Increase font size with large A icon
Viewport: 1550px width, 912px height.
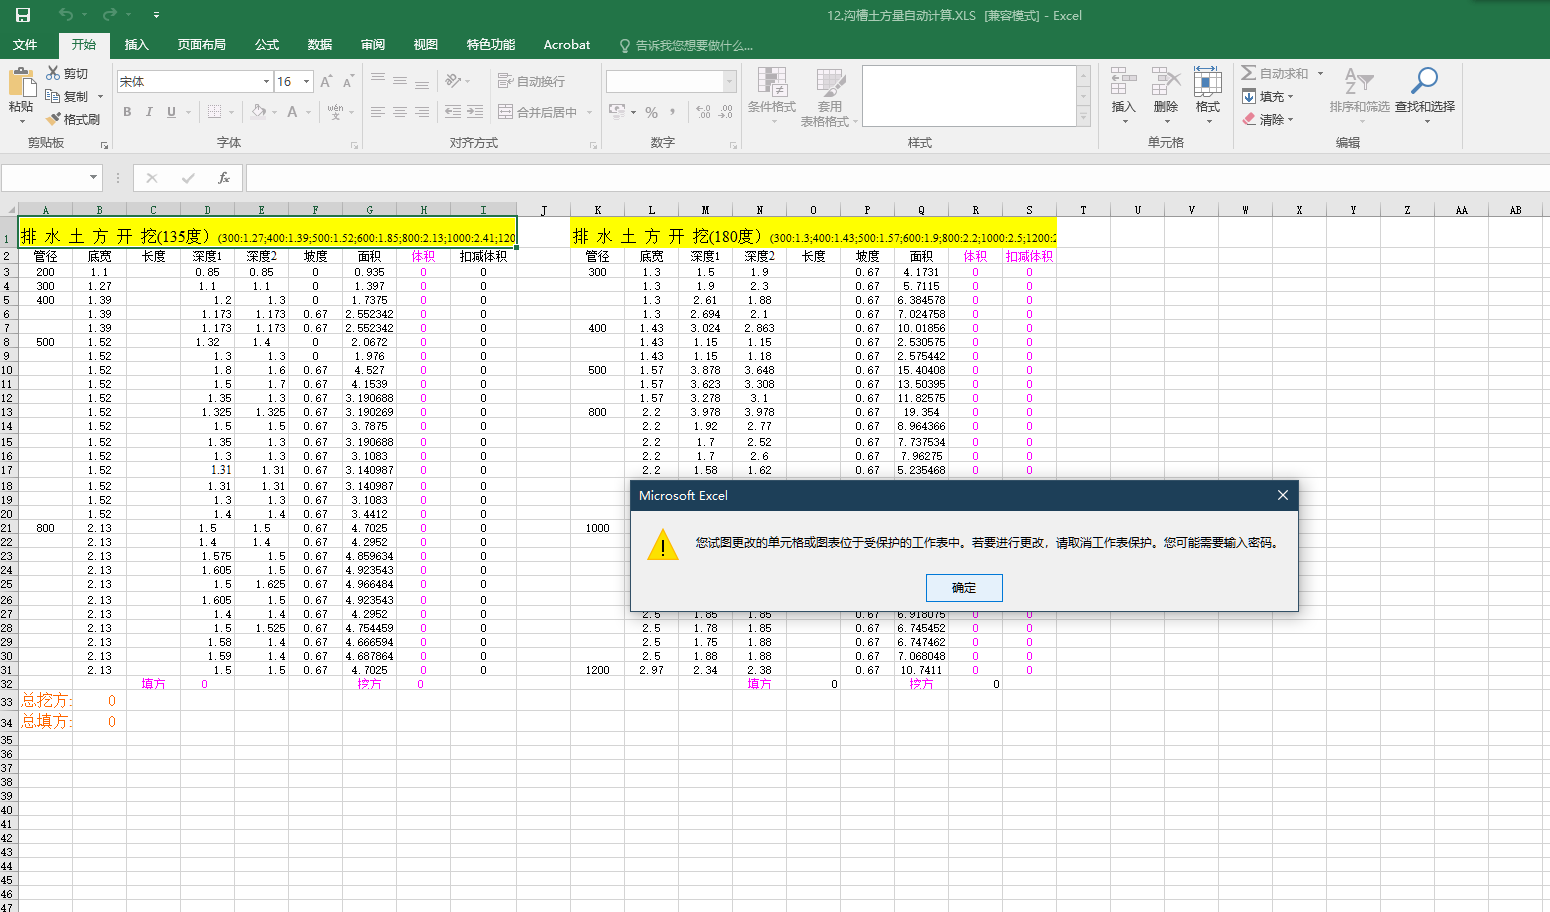pos(326,82)
